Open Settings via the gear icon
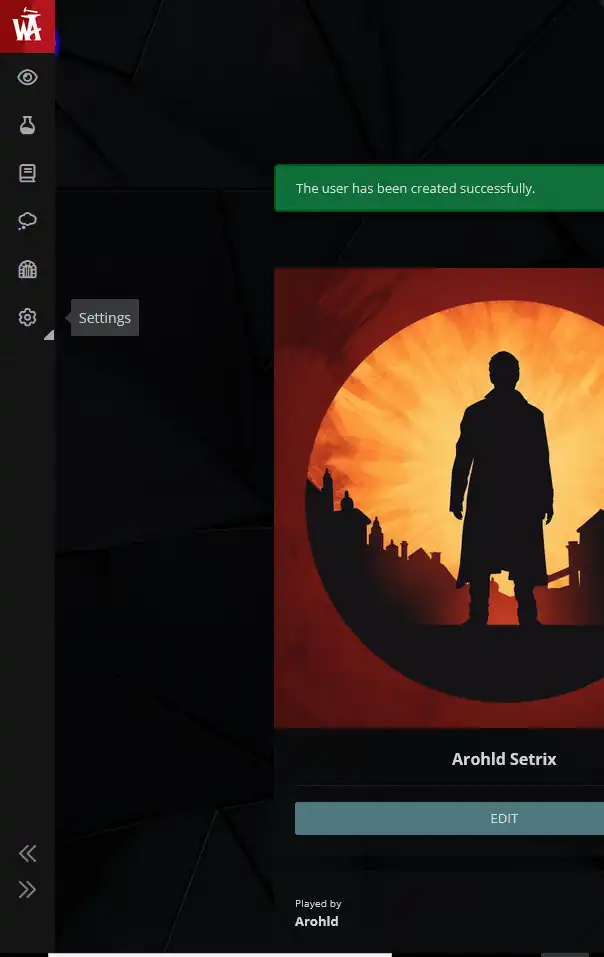Viewport: 604px width, 957px height. [x=27, y=317]
